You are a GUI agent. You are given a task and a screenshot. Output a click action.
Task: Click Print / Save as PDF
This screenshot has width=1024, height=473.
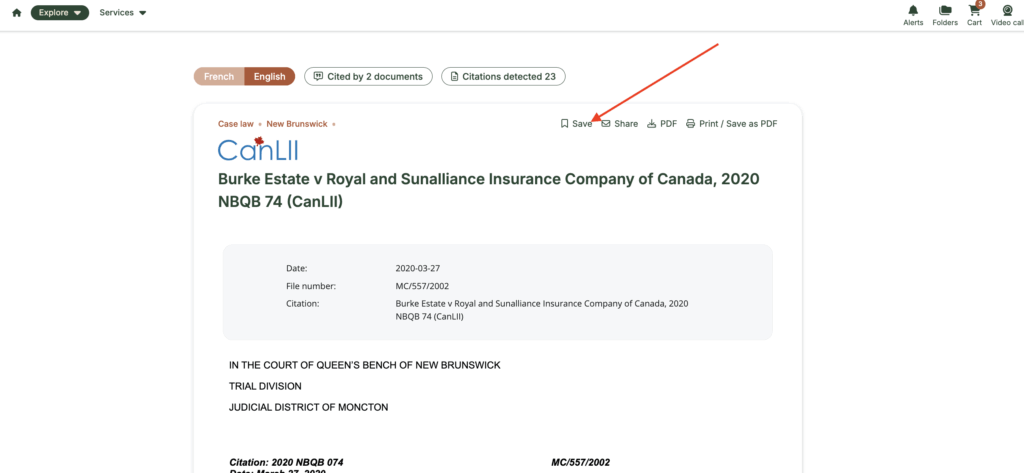[731, 123]
